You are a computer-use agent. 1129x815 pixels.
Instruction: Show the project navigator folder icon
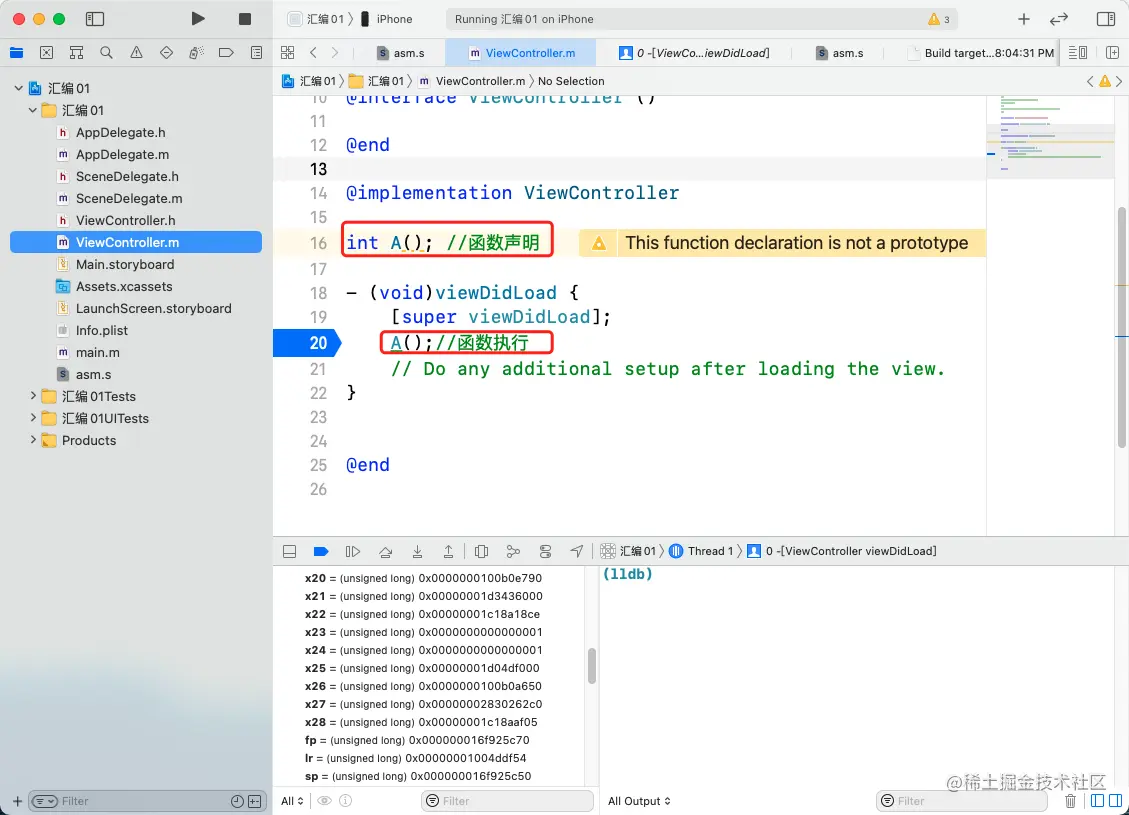click(17, 53)
